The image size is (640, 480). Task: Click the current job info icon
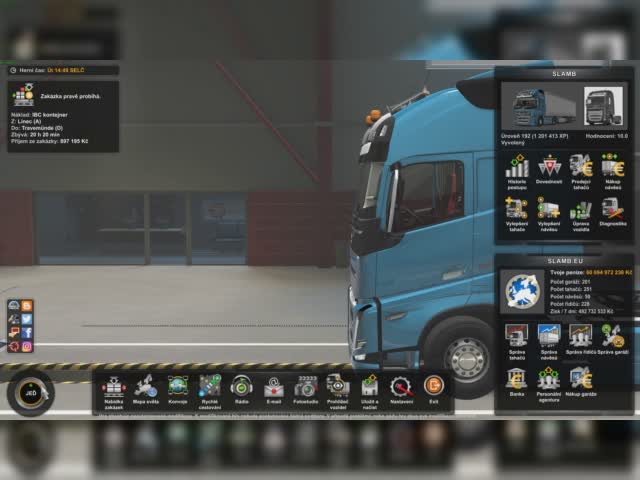click(23, 95)
